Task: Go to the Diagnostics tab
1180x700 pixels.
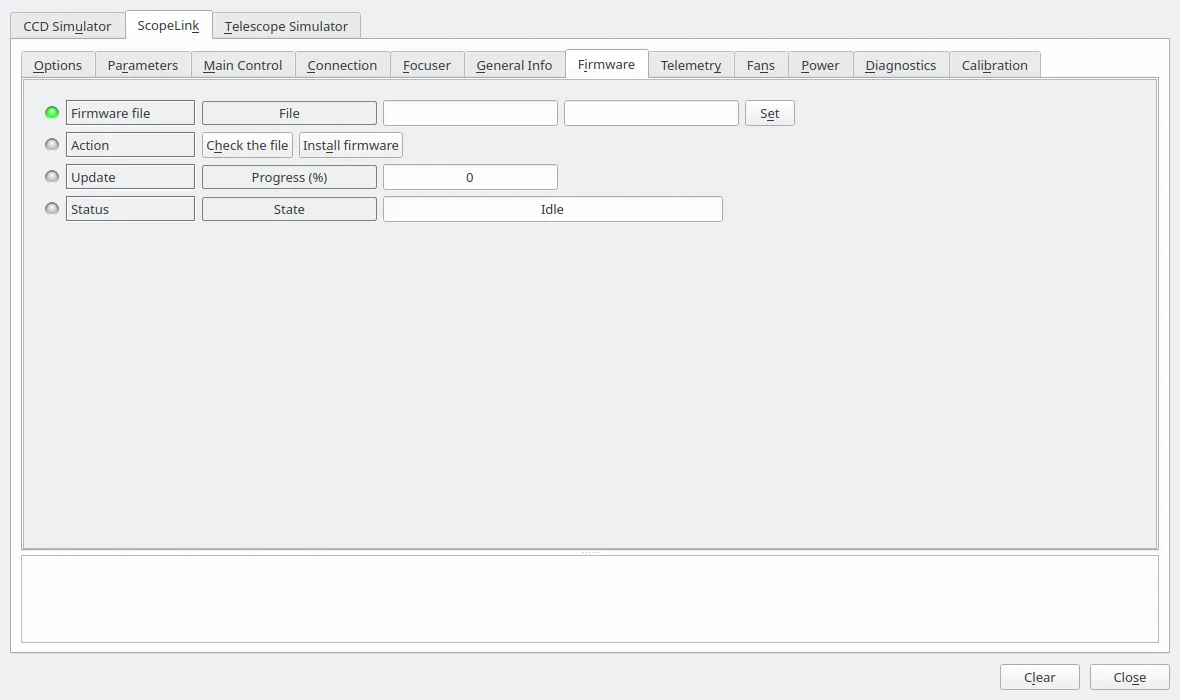Action: click(x=901, y=65)
